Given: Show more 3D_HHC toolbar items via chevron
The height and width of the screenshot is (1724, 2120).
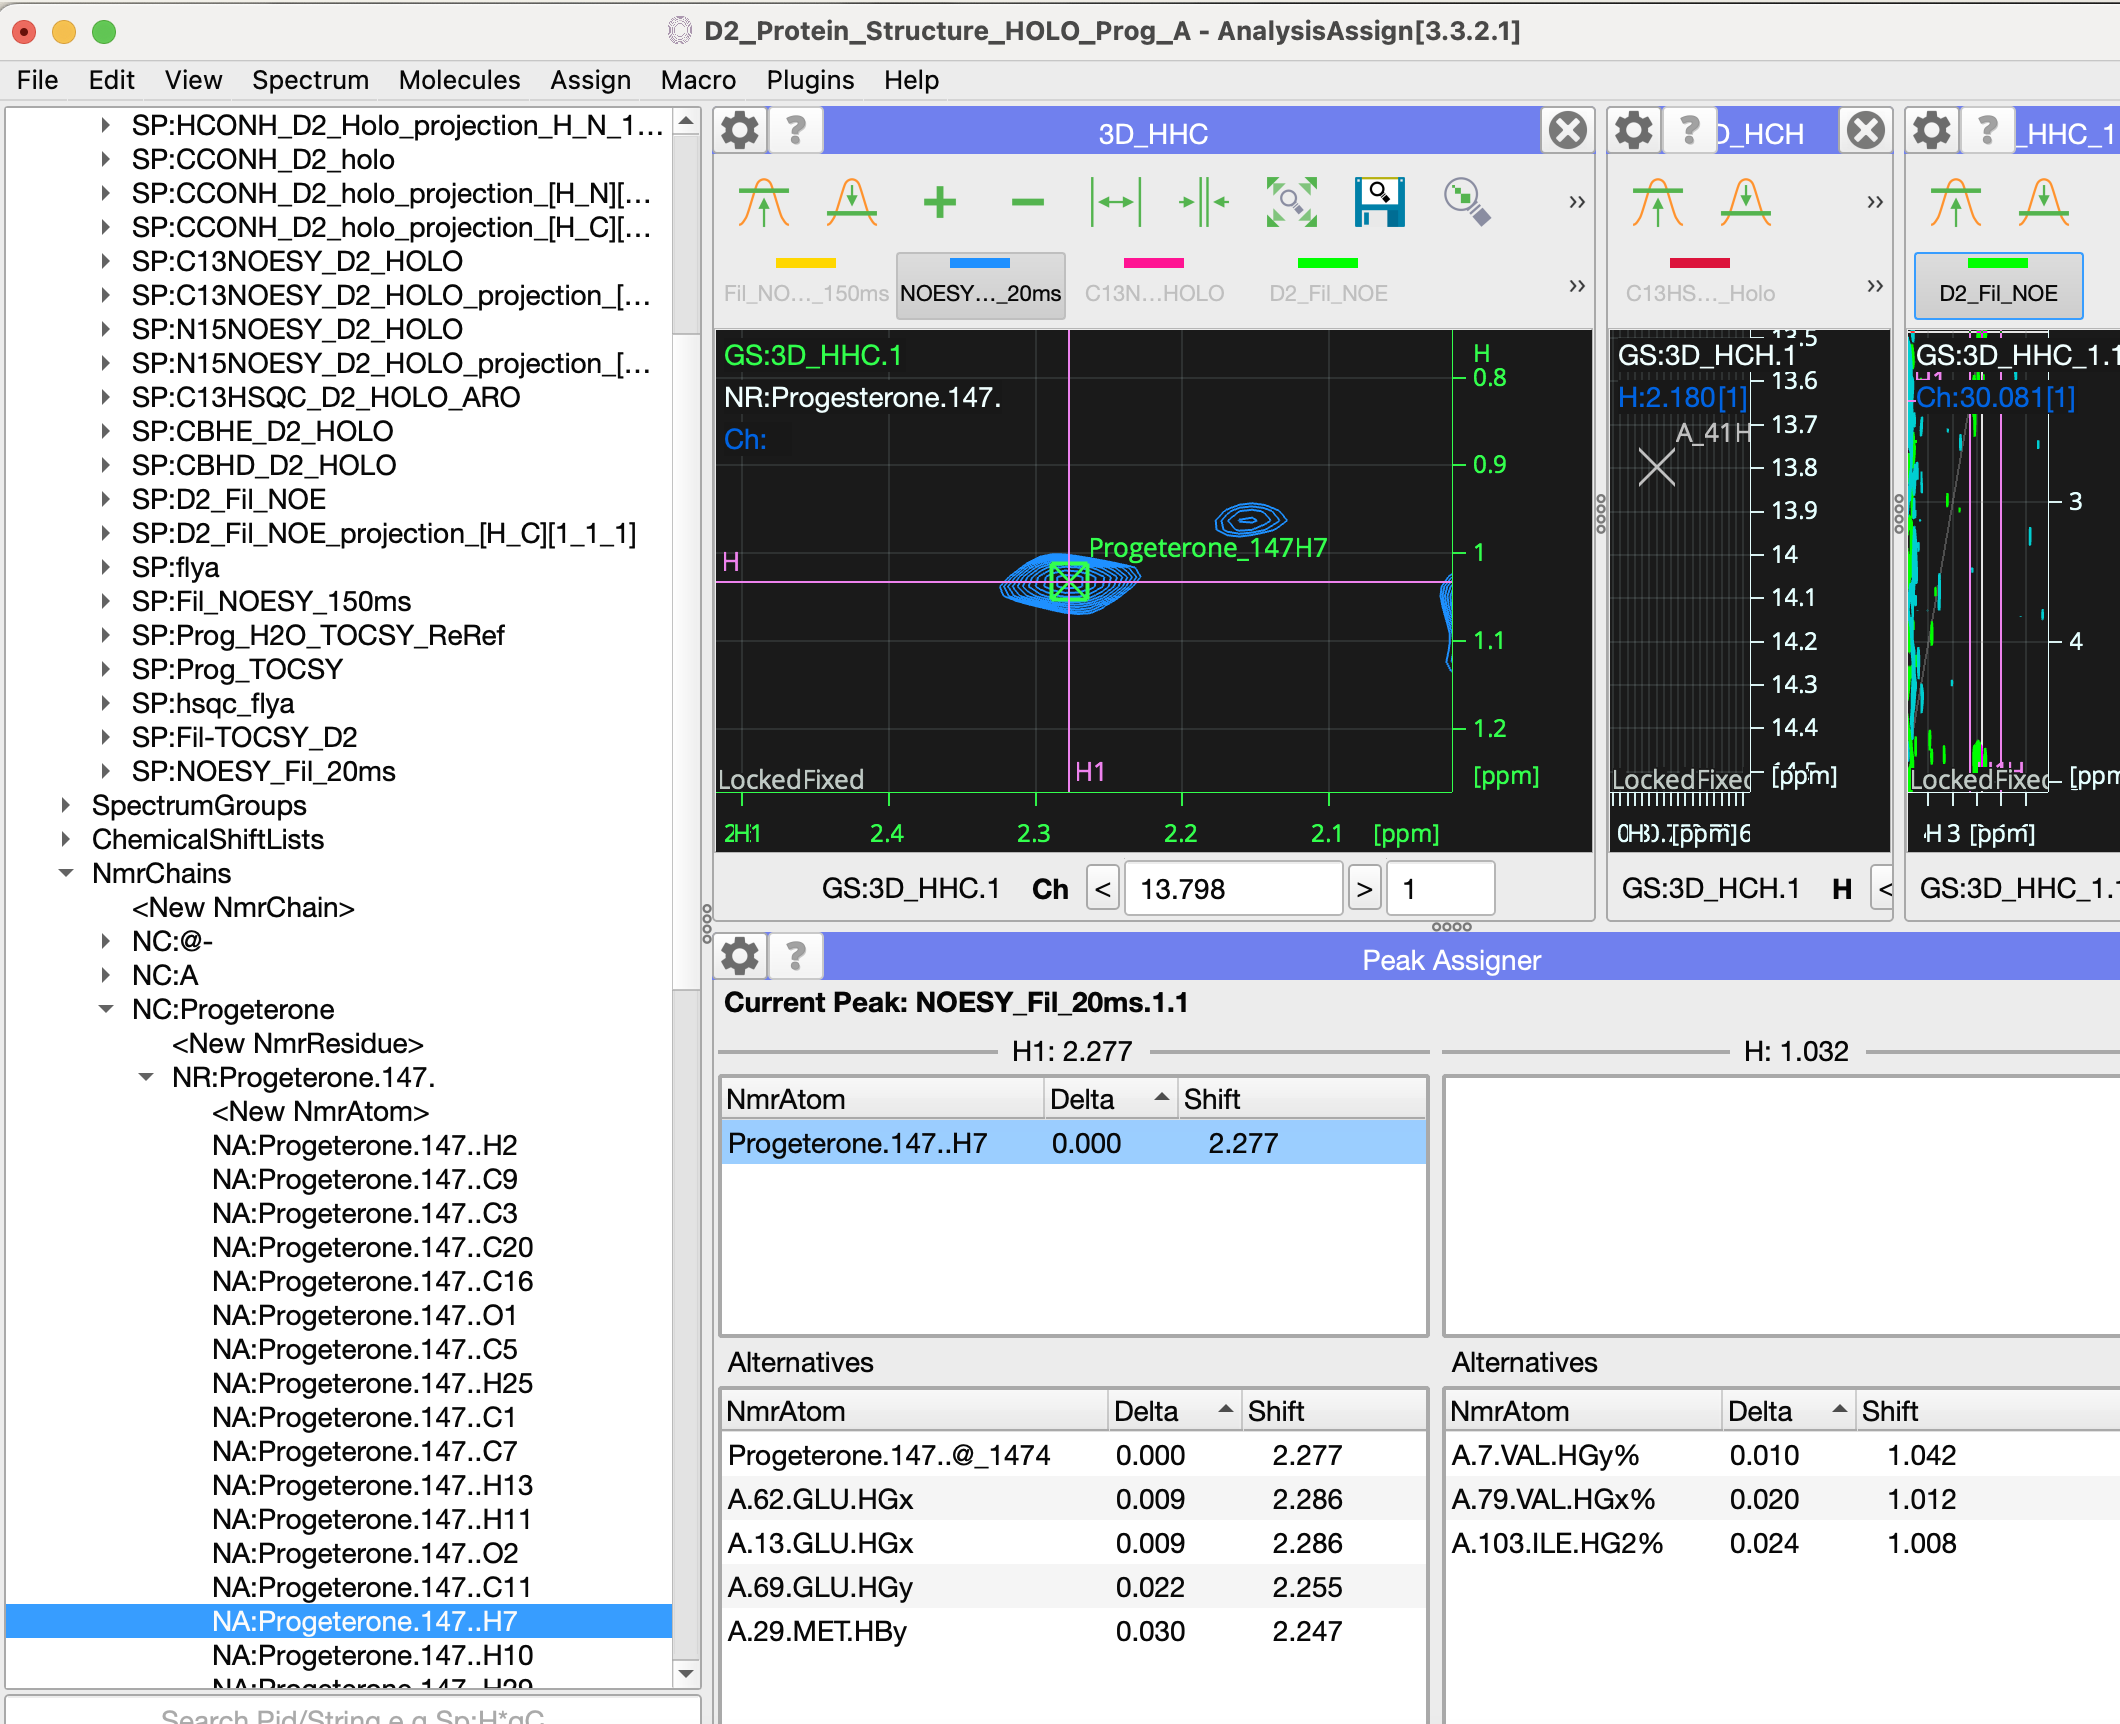Looking at the screenshot, I should pos(1576,203).
